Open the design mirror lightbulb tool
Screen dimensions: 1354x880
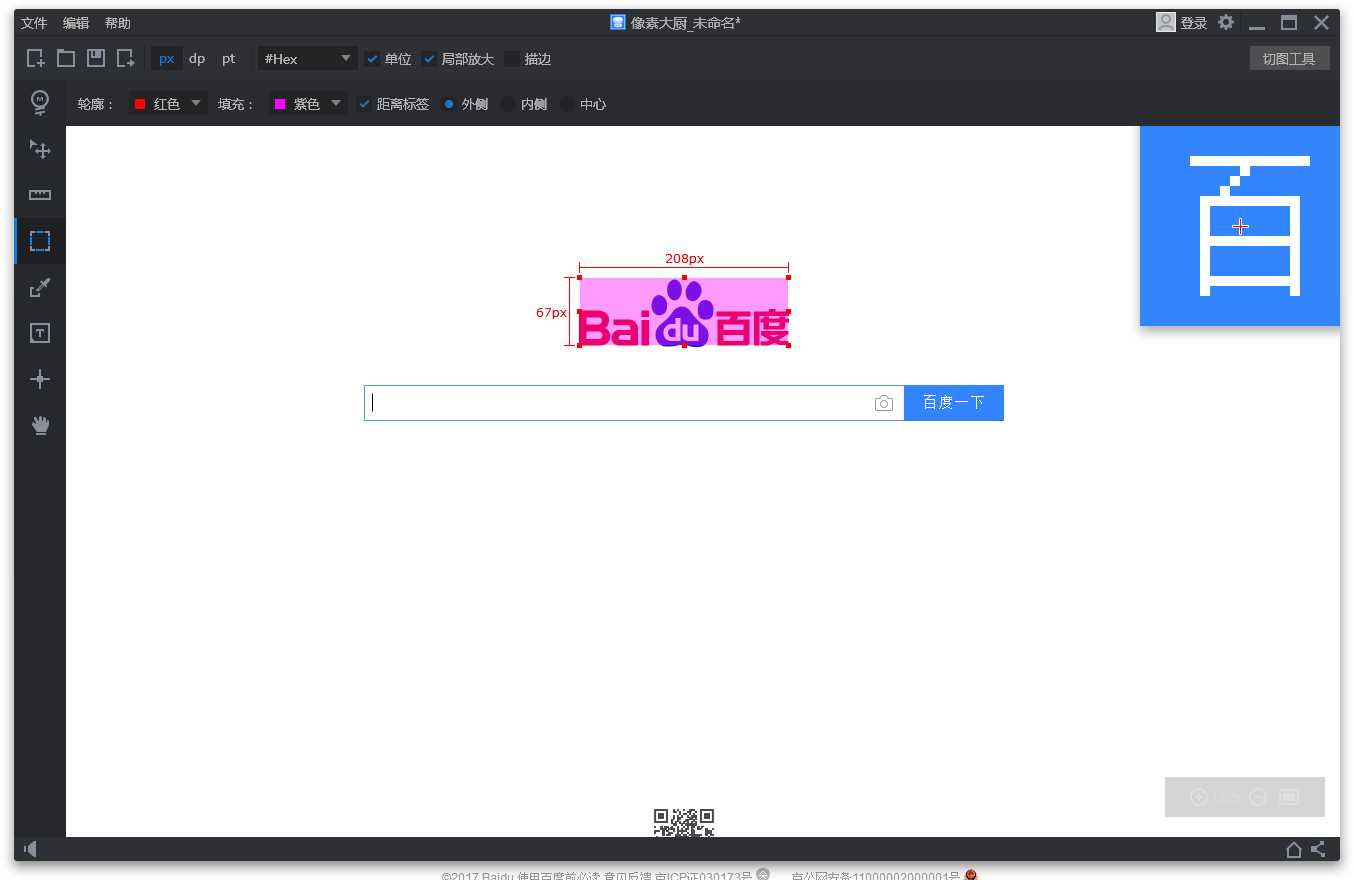[x=40, y=102]
